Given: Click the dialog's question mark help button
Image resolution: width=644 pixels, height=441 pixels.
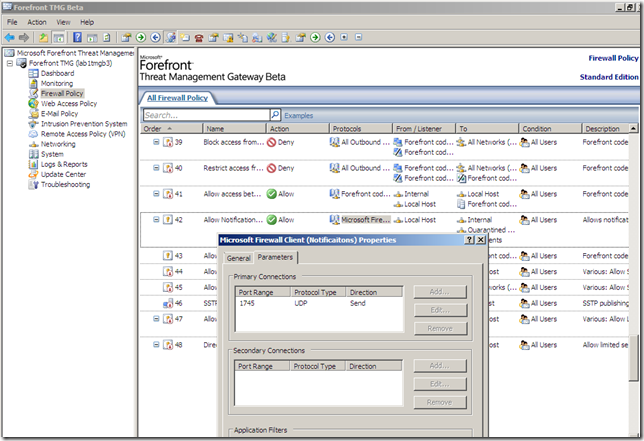Looking at the screenshot, I should click(x=469, y=240).
